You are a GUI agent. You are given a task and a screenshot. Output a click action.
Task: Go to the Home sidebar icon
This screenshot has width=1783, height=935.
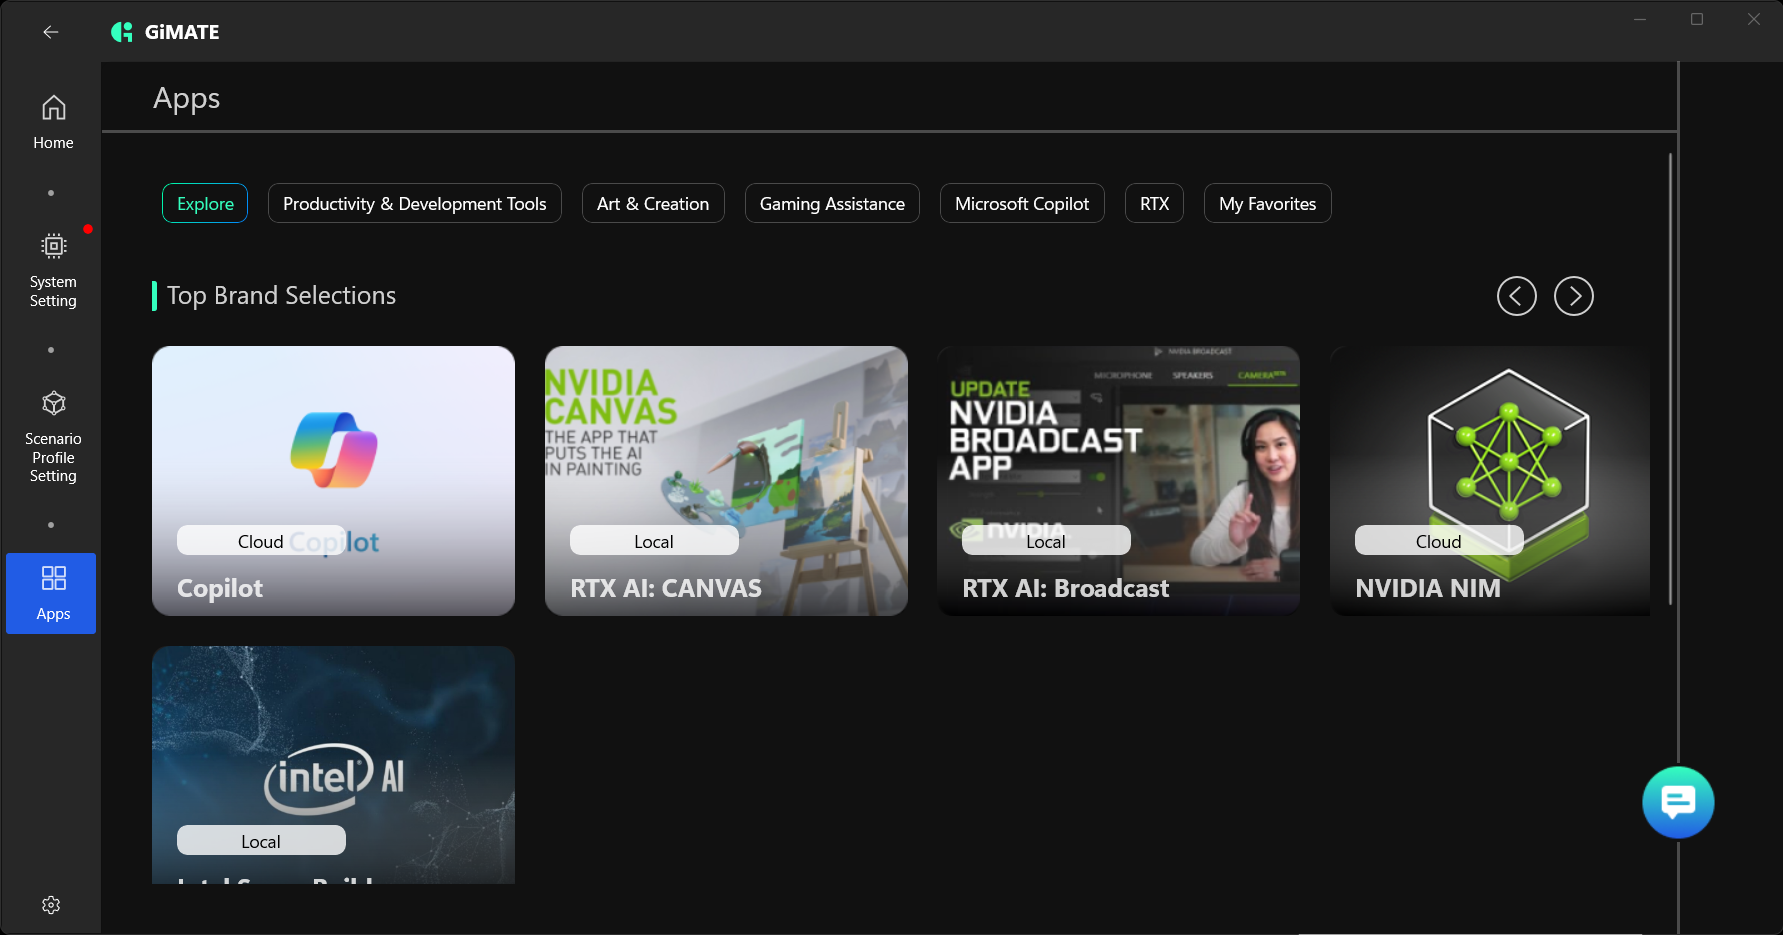point(53,122)
